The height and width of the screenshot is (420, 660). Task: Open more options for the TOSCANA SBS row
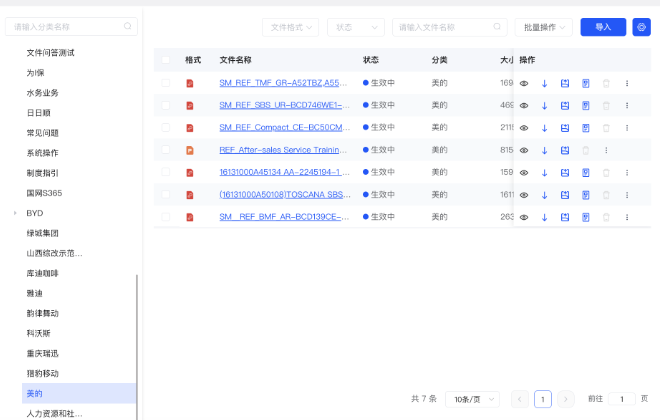[x=627, y=194]
